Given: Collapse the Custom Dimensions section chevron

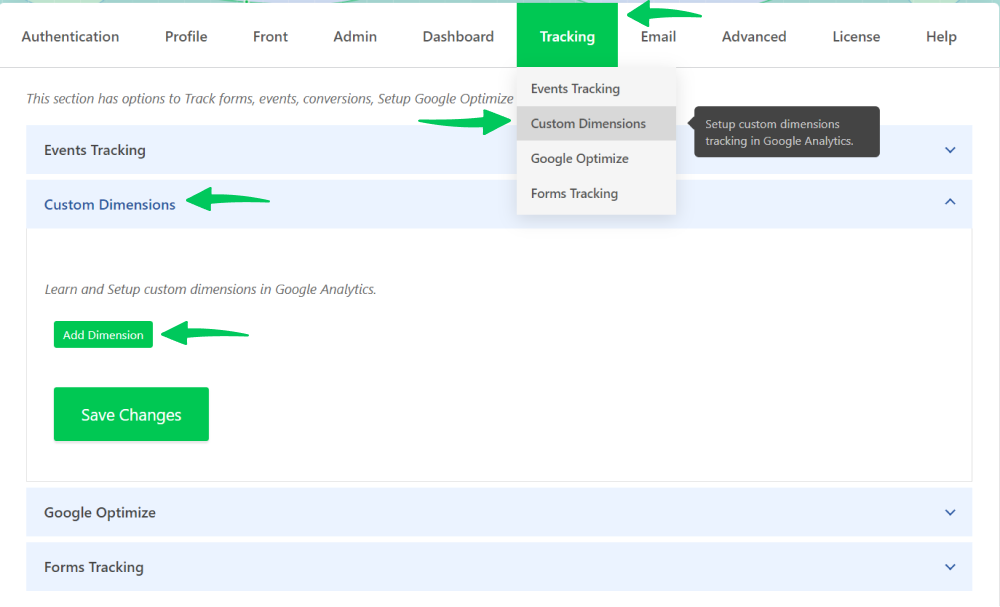Looking at the screenshot, I should [950, 203].
